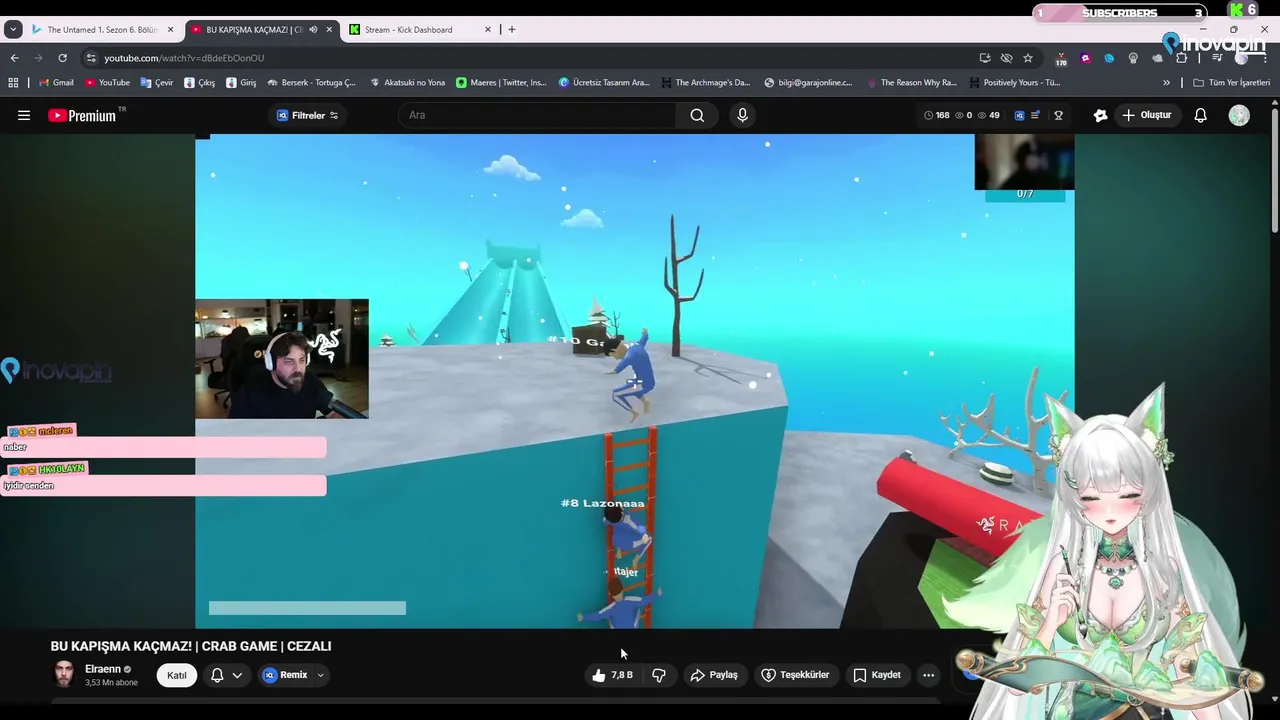Expand notification options chevron next to bell
The width and height of the screenshot is (1280, 720).
(x=237, y=675)
